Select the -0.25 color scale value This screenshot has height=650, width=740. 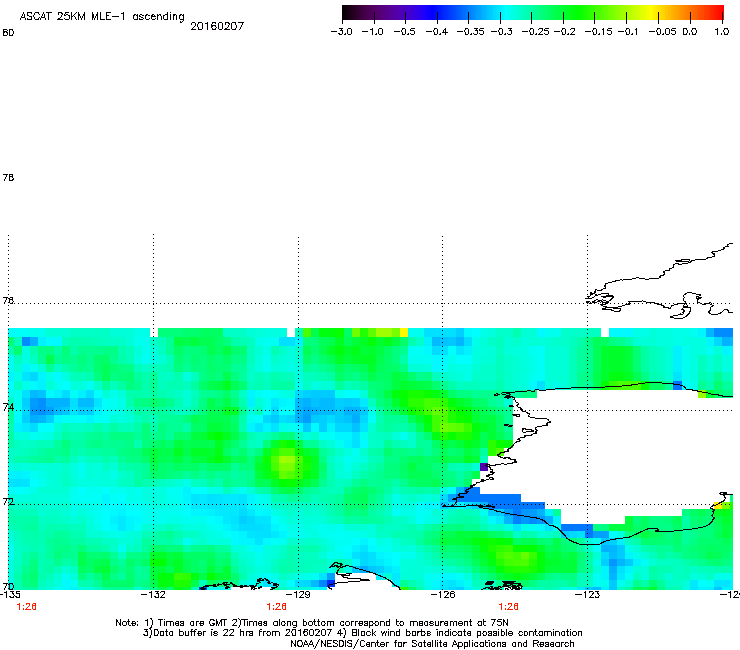point(536,32)
